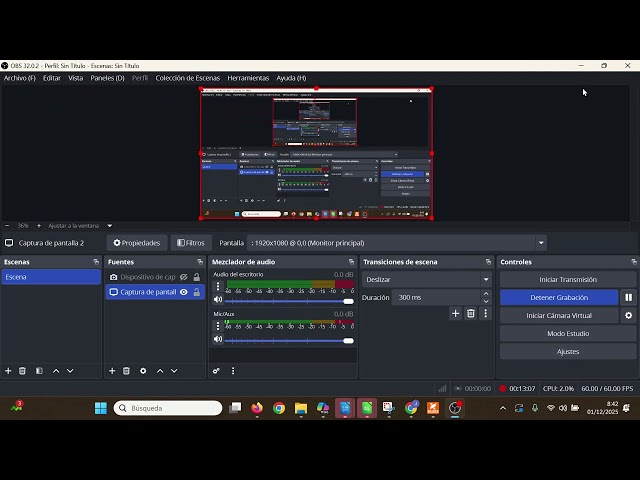Open the Herramientas menu
The width and height of the screenshot is (640, 480).
[x=248, y=78]
